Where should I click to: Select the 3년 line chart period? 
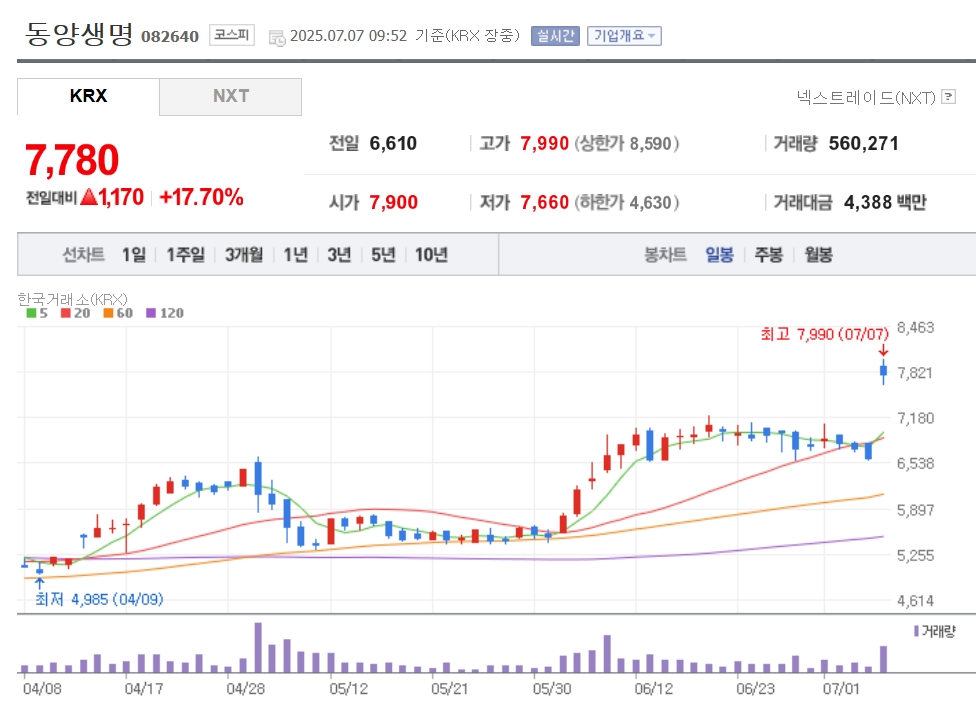(339, 255)
